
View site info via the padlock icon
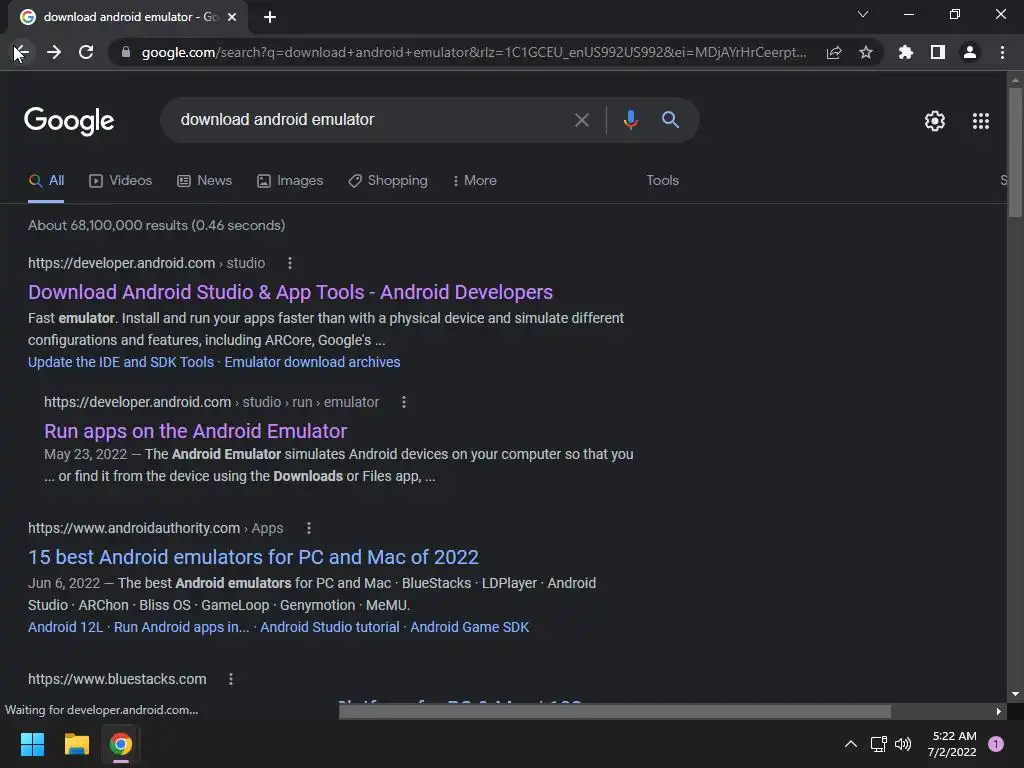click(126, 52)
